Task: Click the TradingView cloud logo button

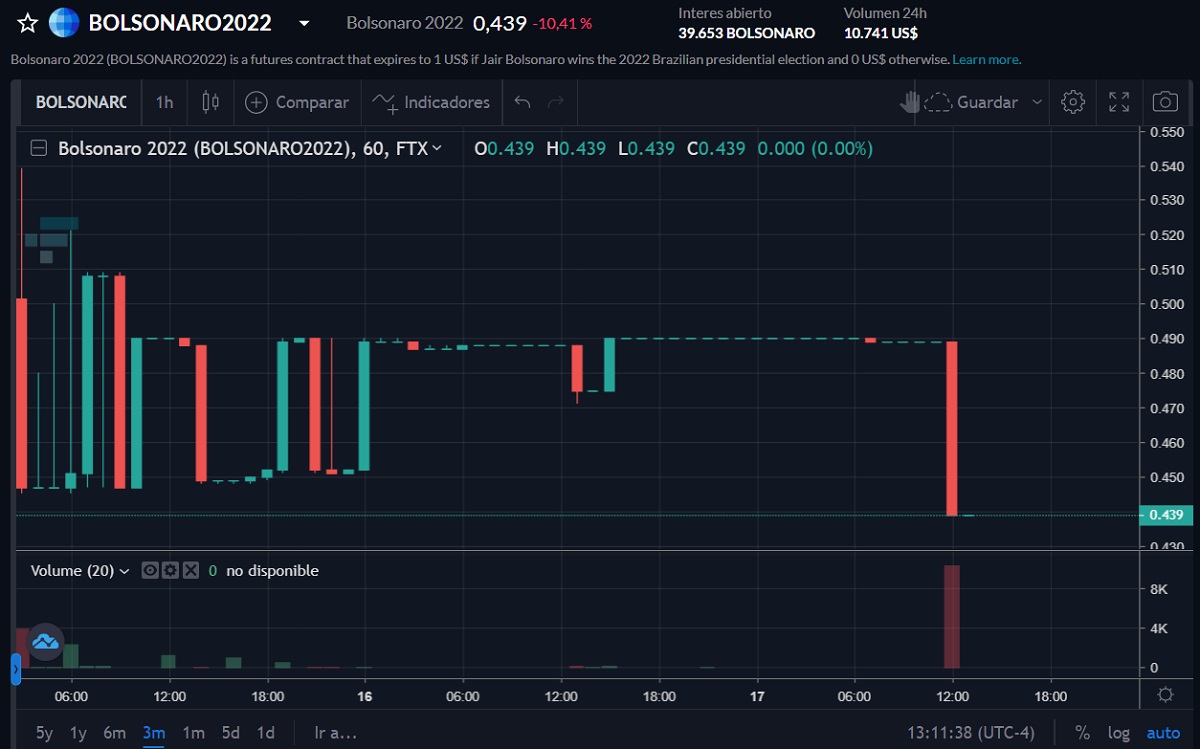Action: pos(45,641)
